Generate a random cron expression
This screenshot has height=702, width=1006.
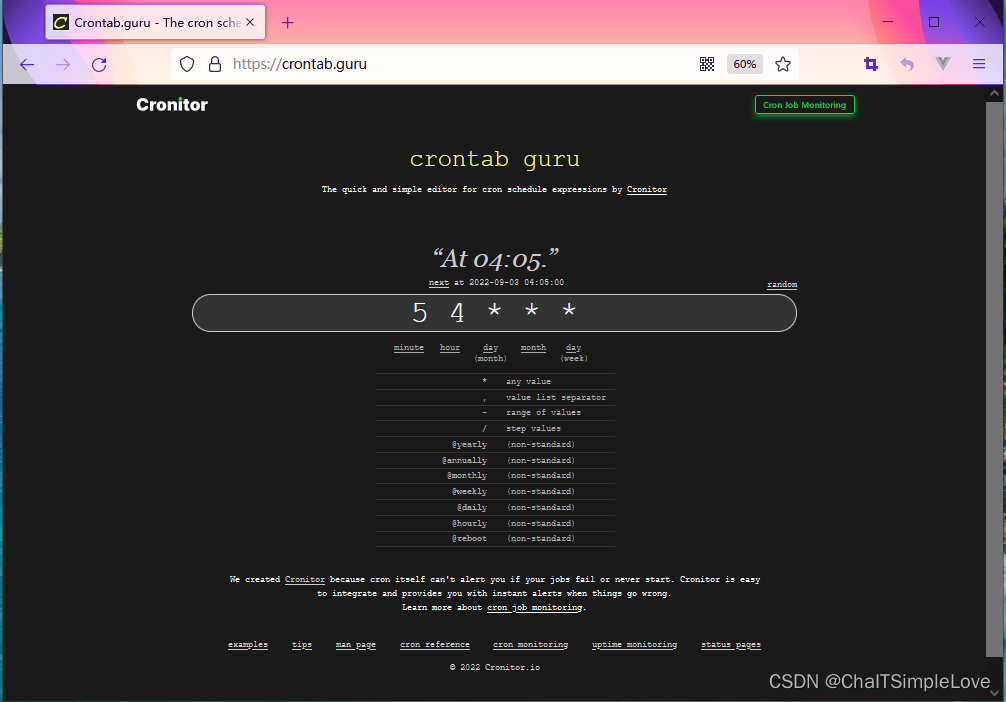[782, 284]
